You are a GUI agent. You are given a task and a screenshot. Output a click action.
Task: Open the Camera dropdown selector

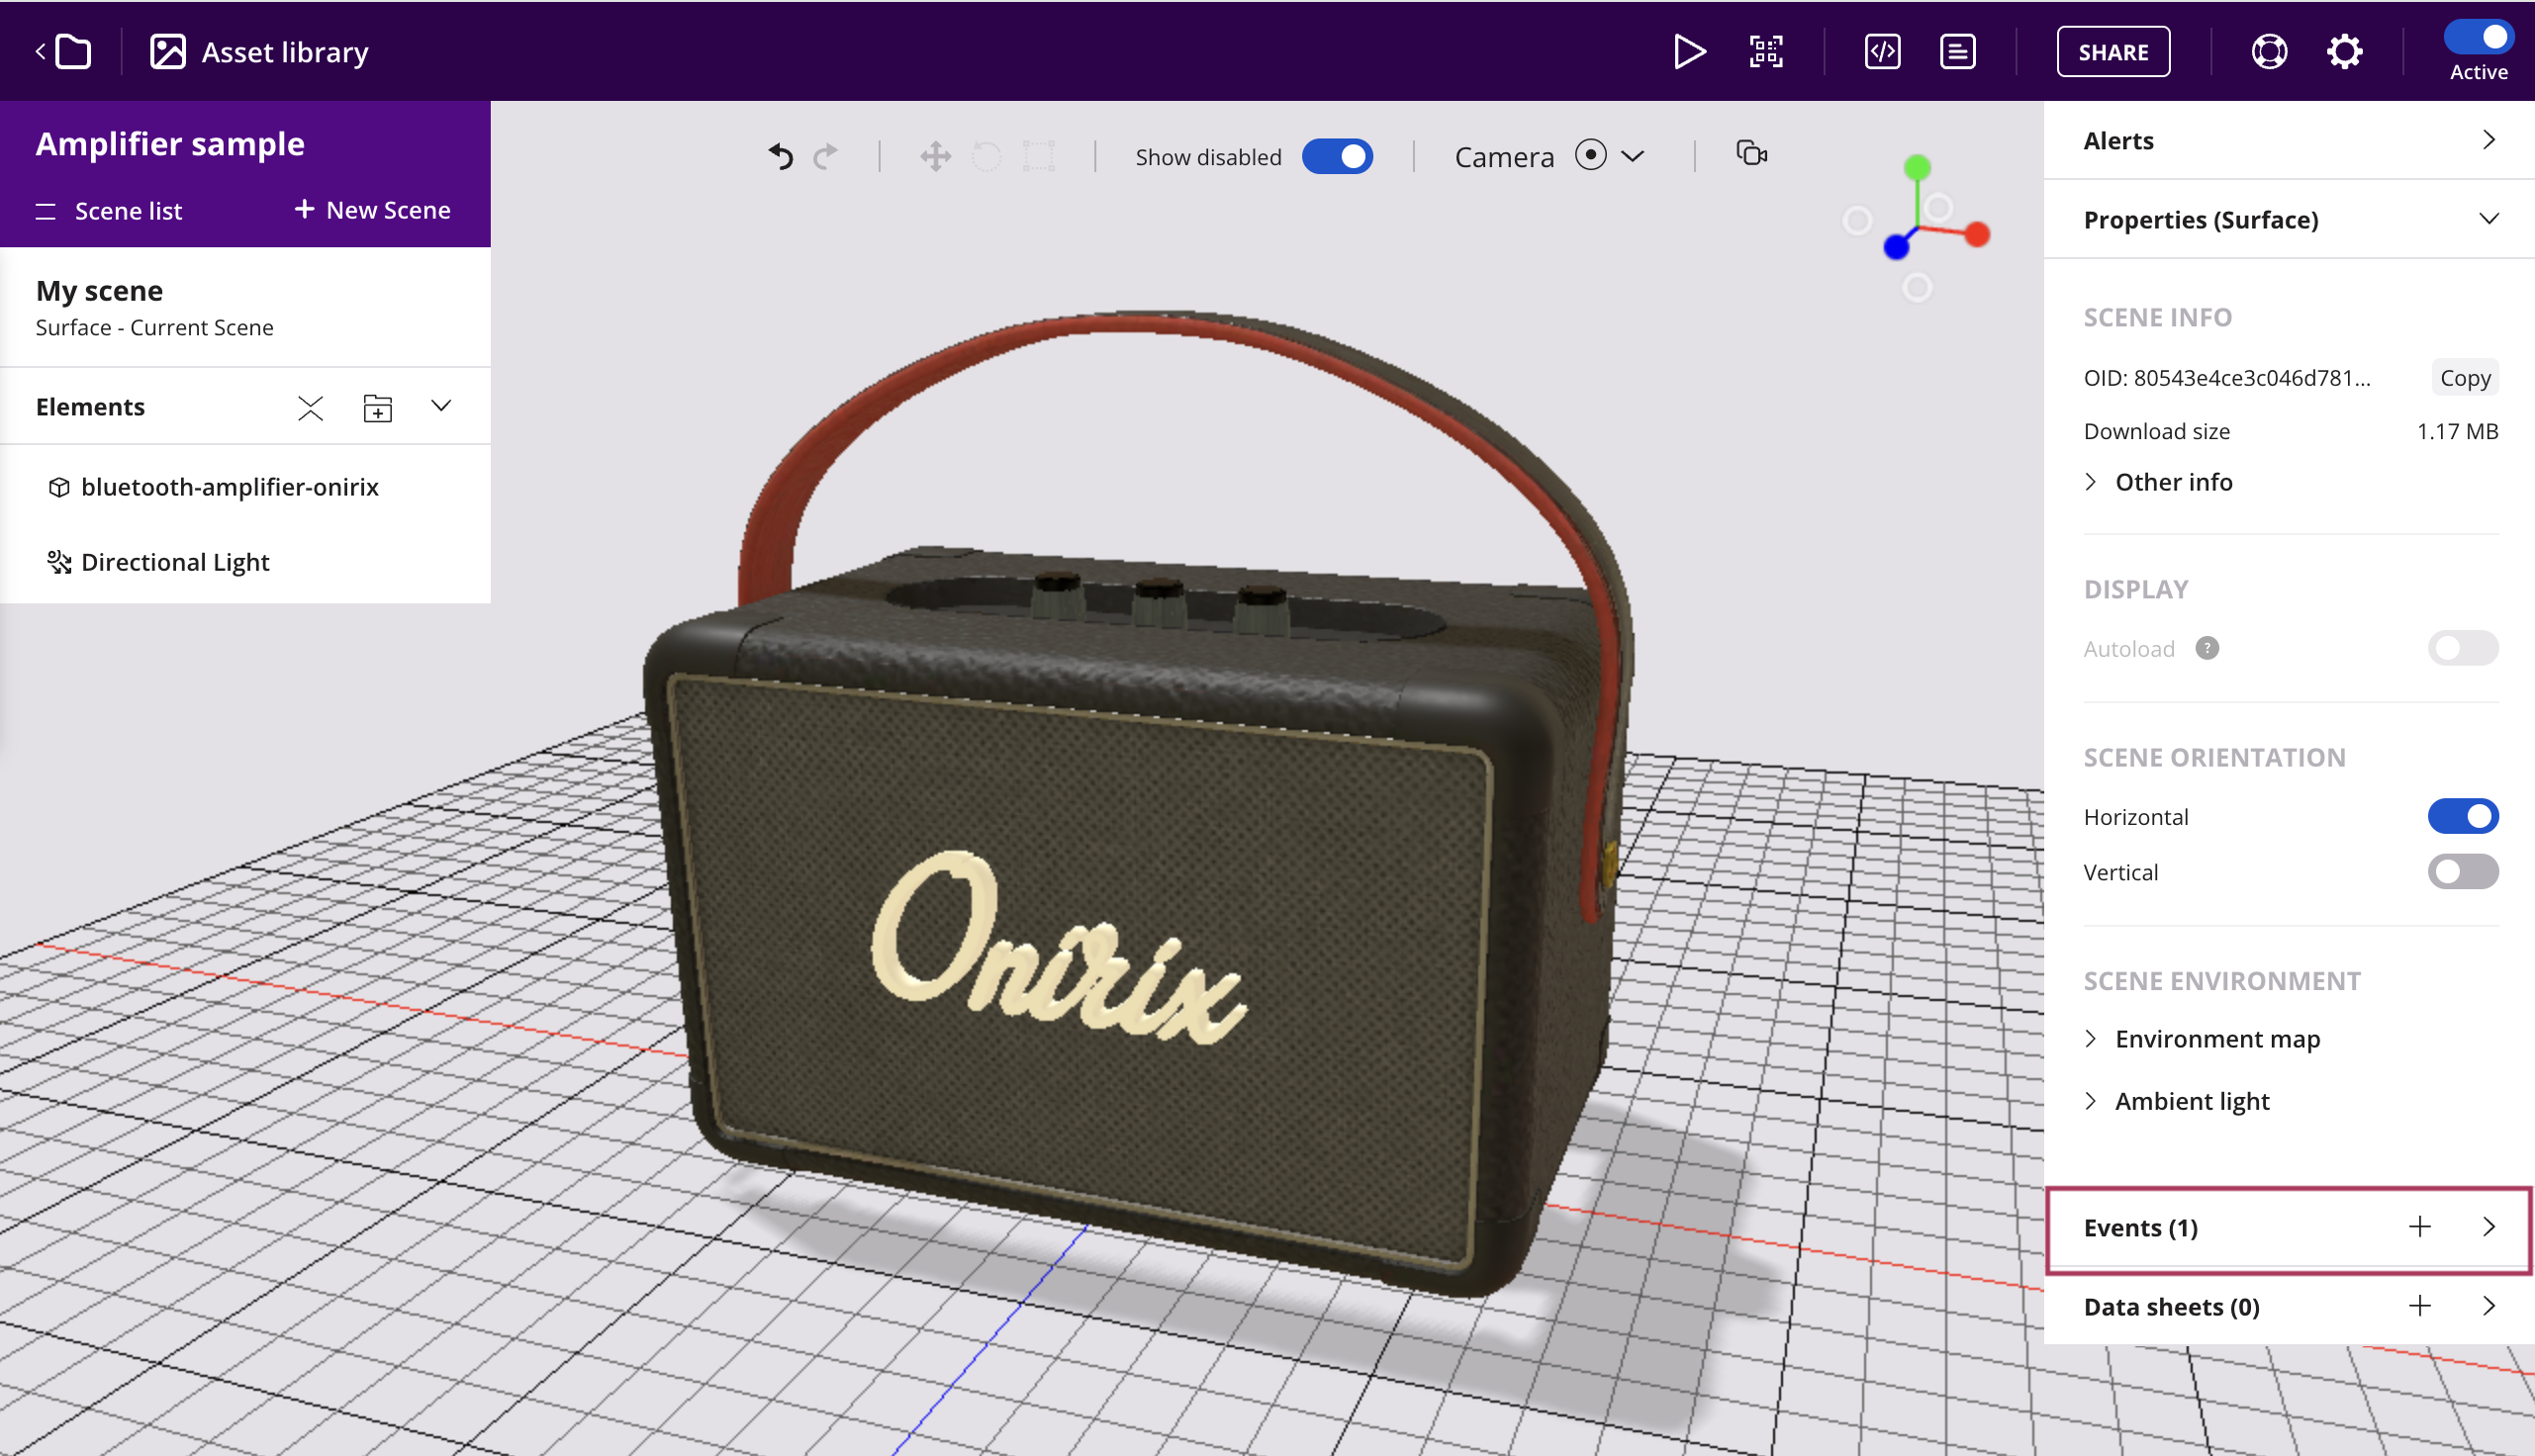(1632, 156)
